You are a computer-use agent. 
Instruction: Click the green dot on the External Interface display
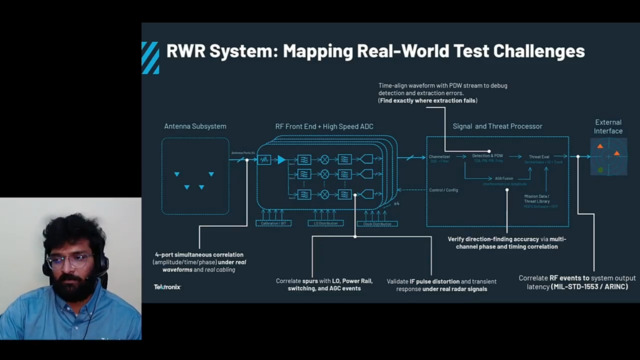(x=600, y=169)
